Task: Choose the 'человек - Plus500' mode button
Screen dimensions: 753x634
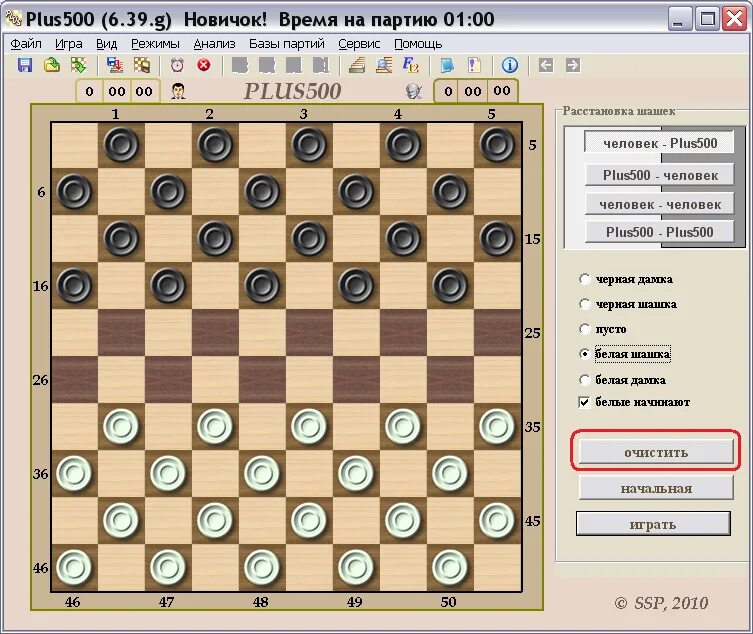Action: [x=659, y=143]
